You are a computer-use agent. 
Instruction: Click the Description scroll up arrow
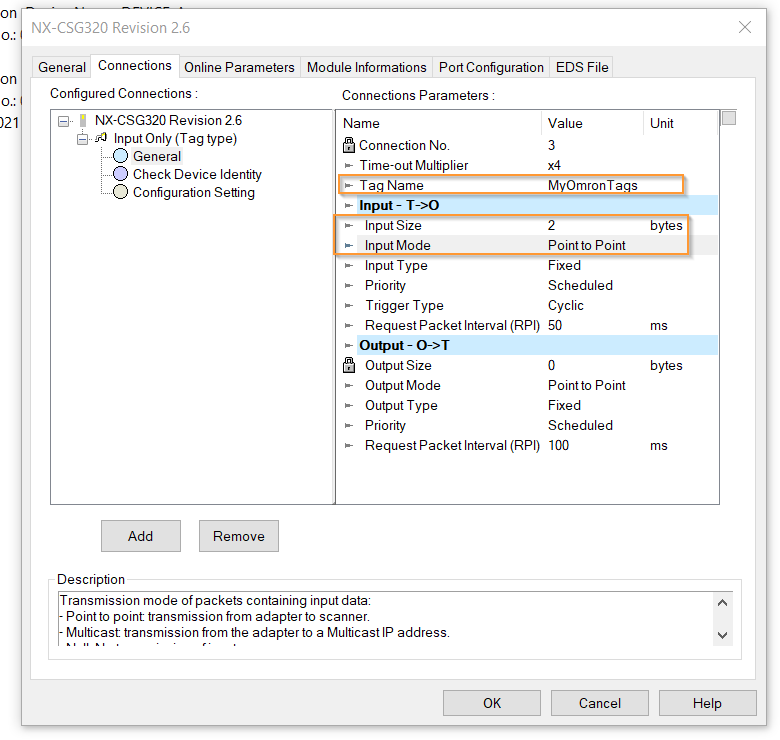coord(722,603)
